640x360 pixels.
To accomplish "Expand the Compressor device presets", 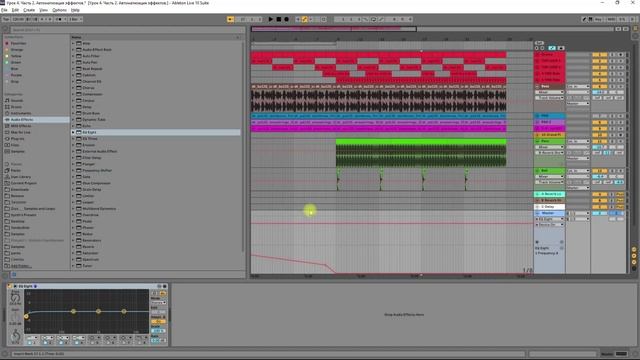I will coord(73,94).
